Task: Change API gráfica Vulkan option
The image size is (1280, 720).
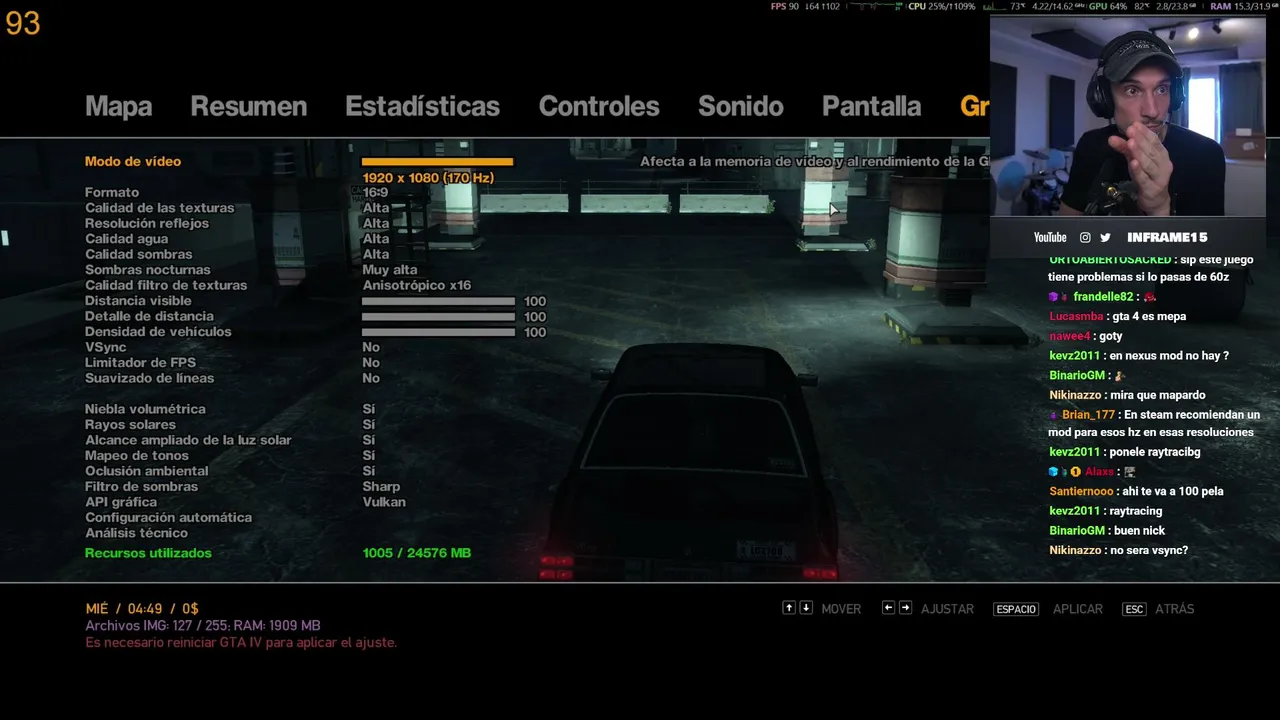Action: [384, 502]
